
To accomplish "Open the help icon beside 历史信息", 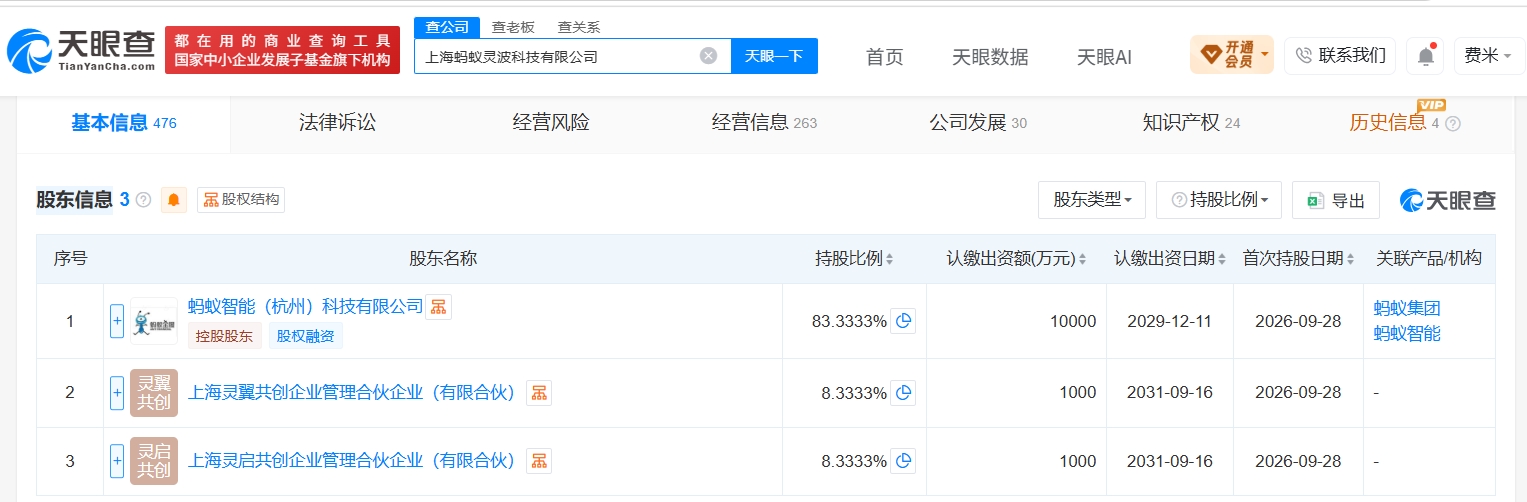I will [1453, 124].
